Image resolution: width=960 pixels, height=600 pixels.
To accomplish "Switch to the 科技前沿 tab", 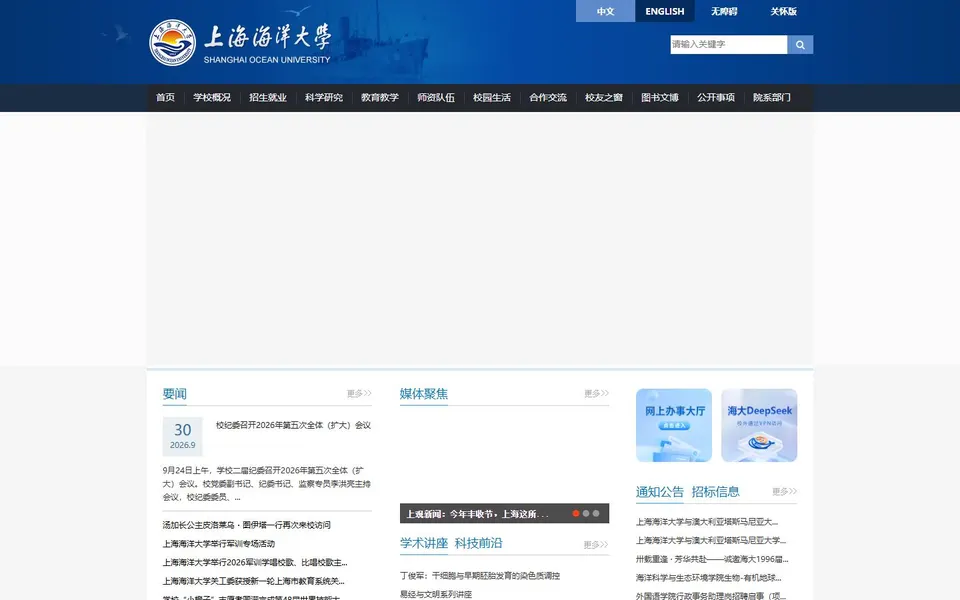I will click(478, 543).
